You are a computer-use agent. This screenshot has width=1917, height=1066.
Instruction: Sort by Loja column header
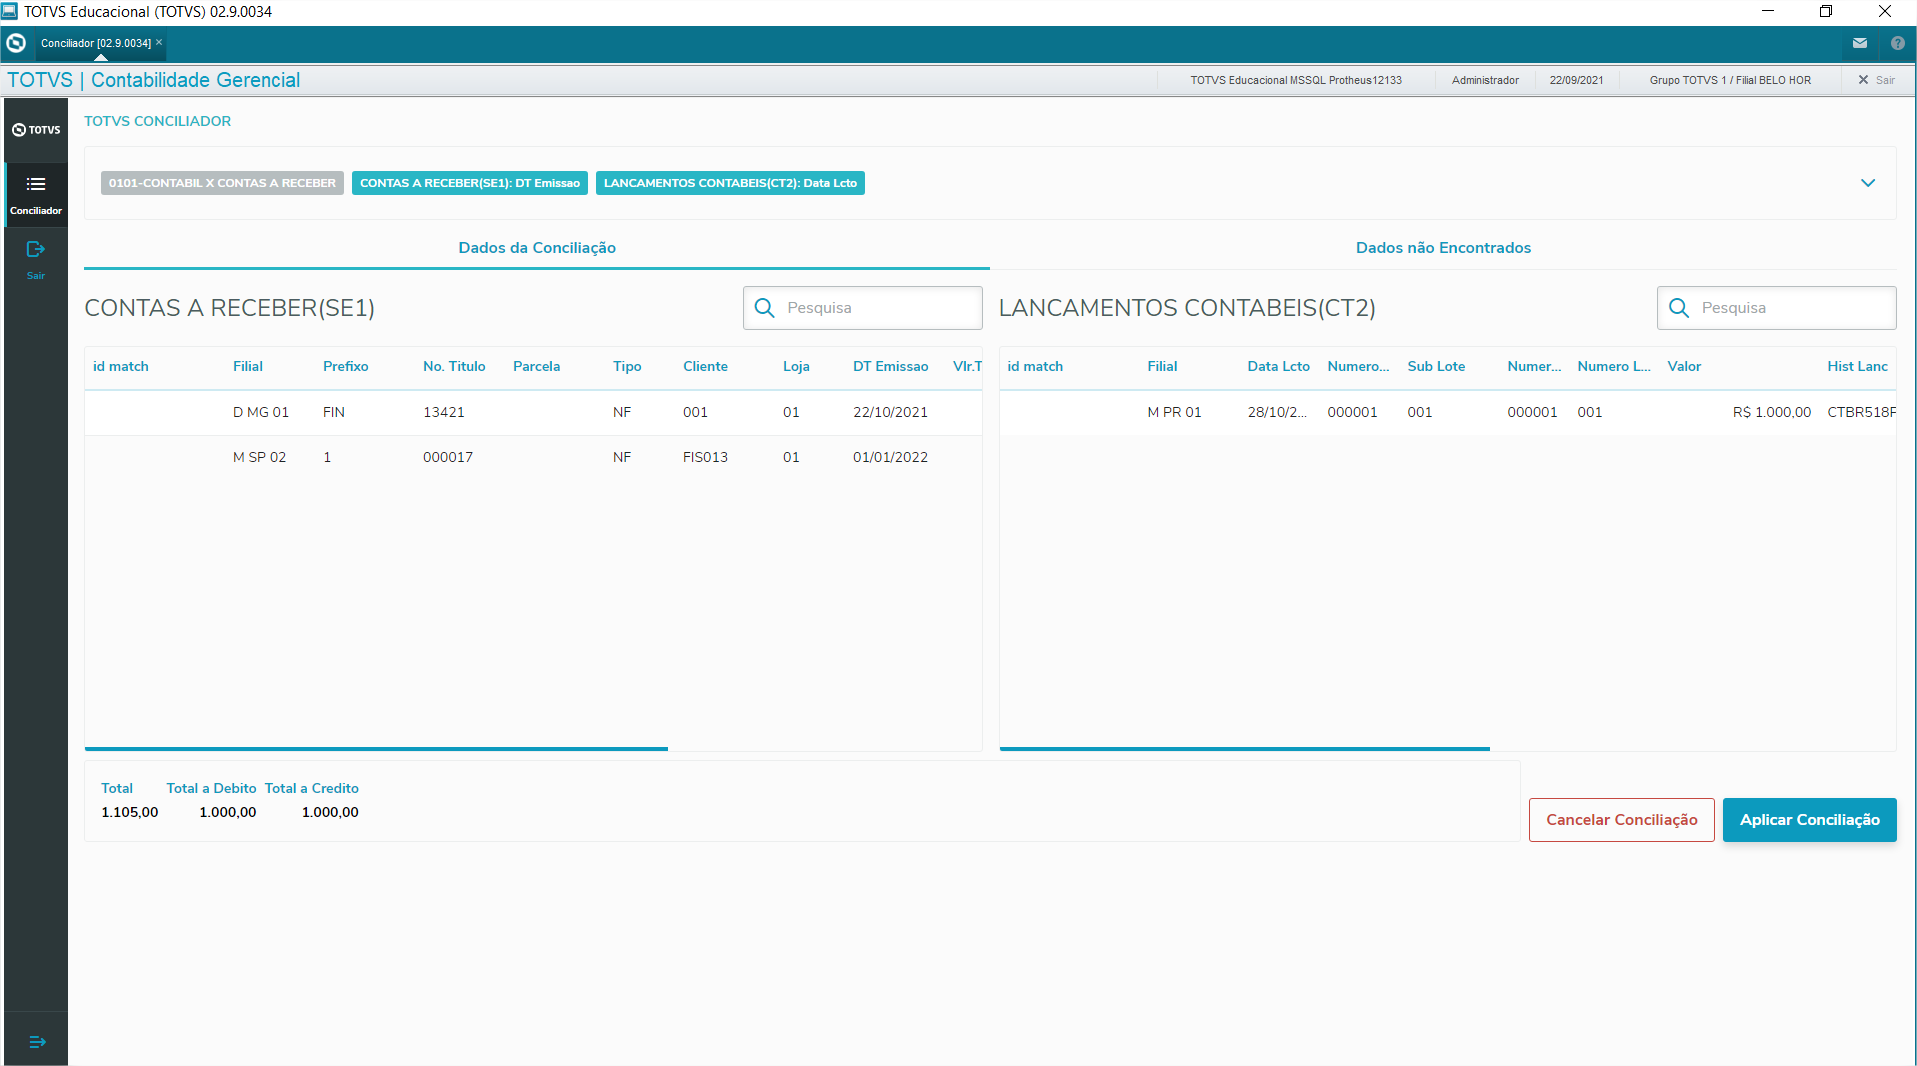[x=796, y=366]
